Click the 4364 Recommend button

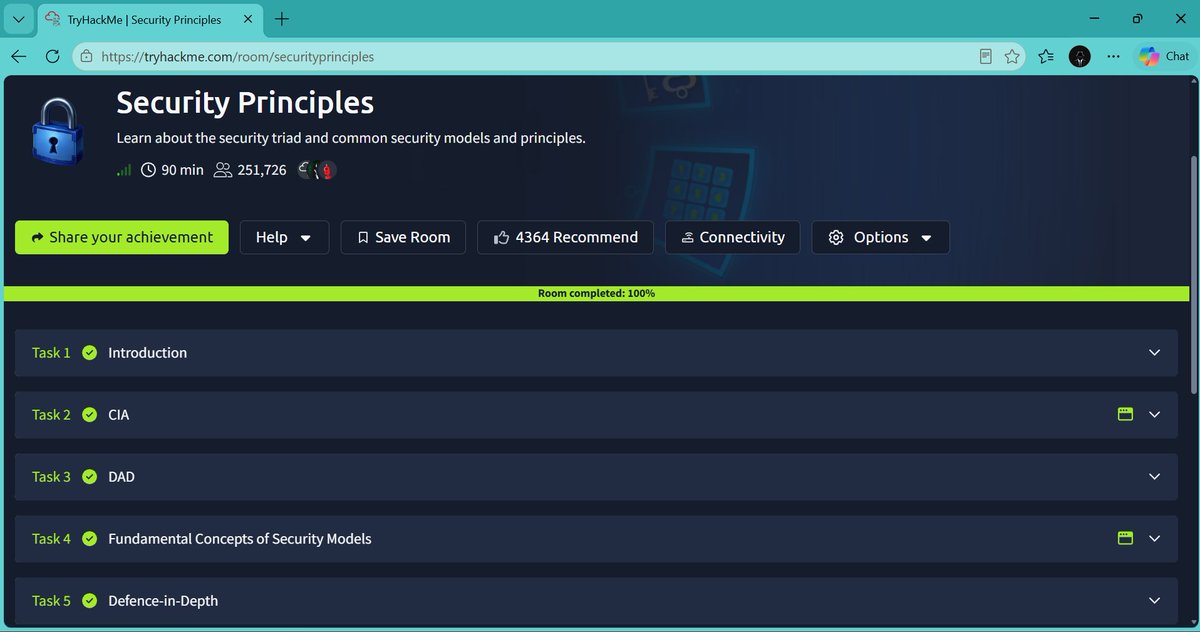click(x=565, y=237)
